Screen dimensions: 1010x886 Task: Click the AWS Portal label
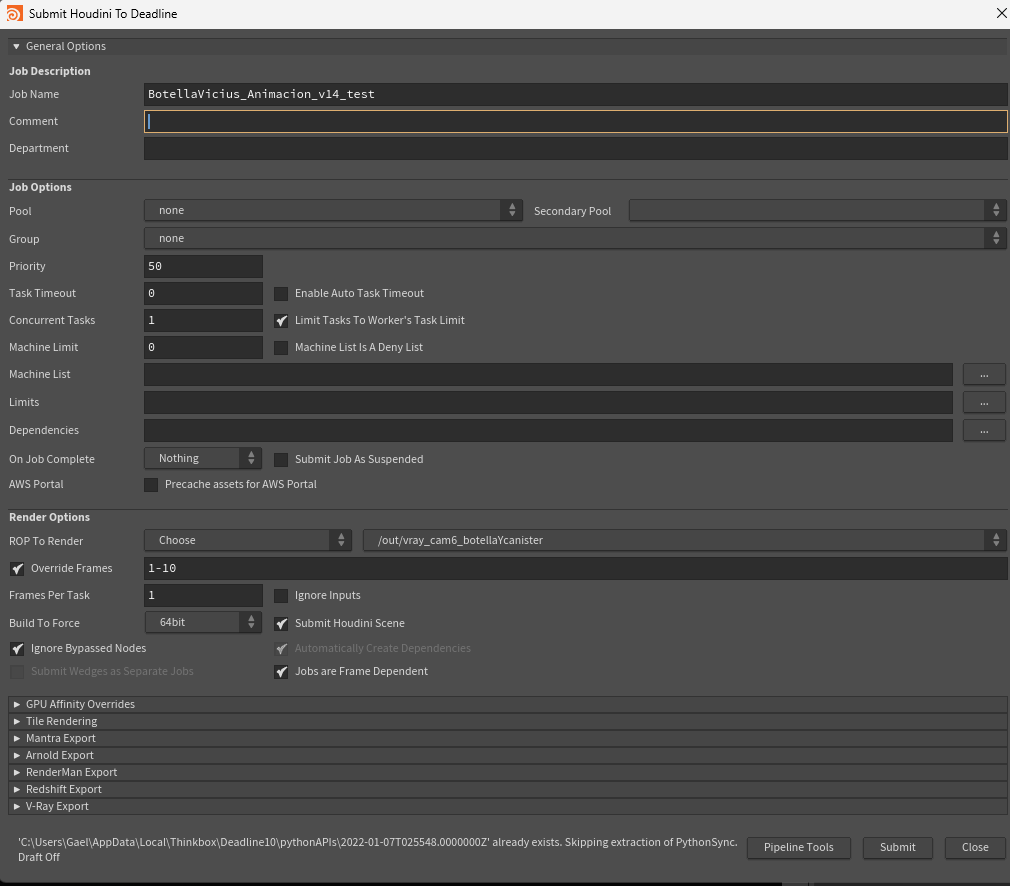tap(36, 485)
